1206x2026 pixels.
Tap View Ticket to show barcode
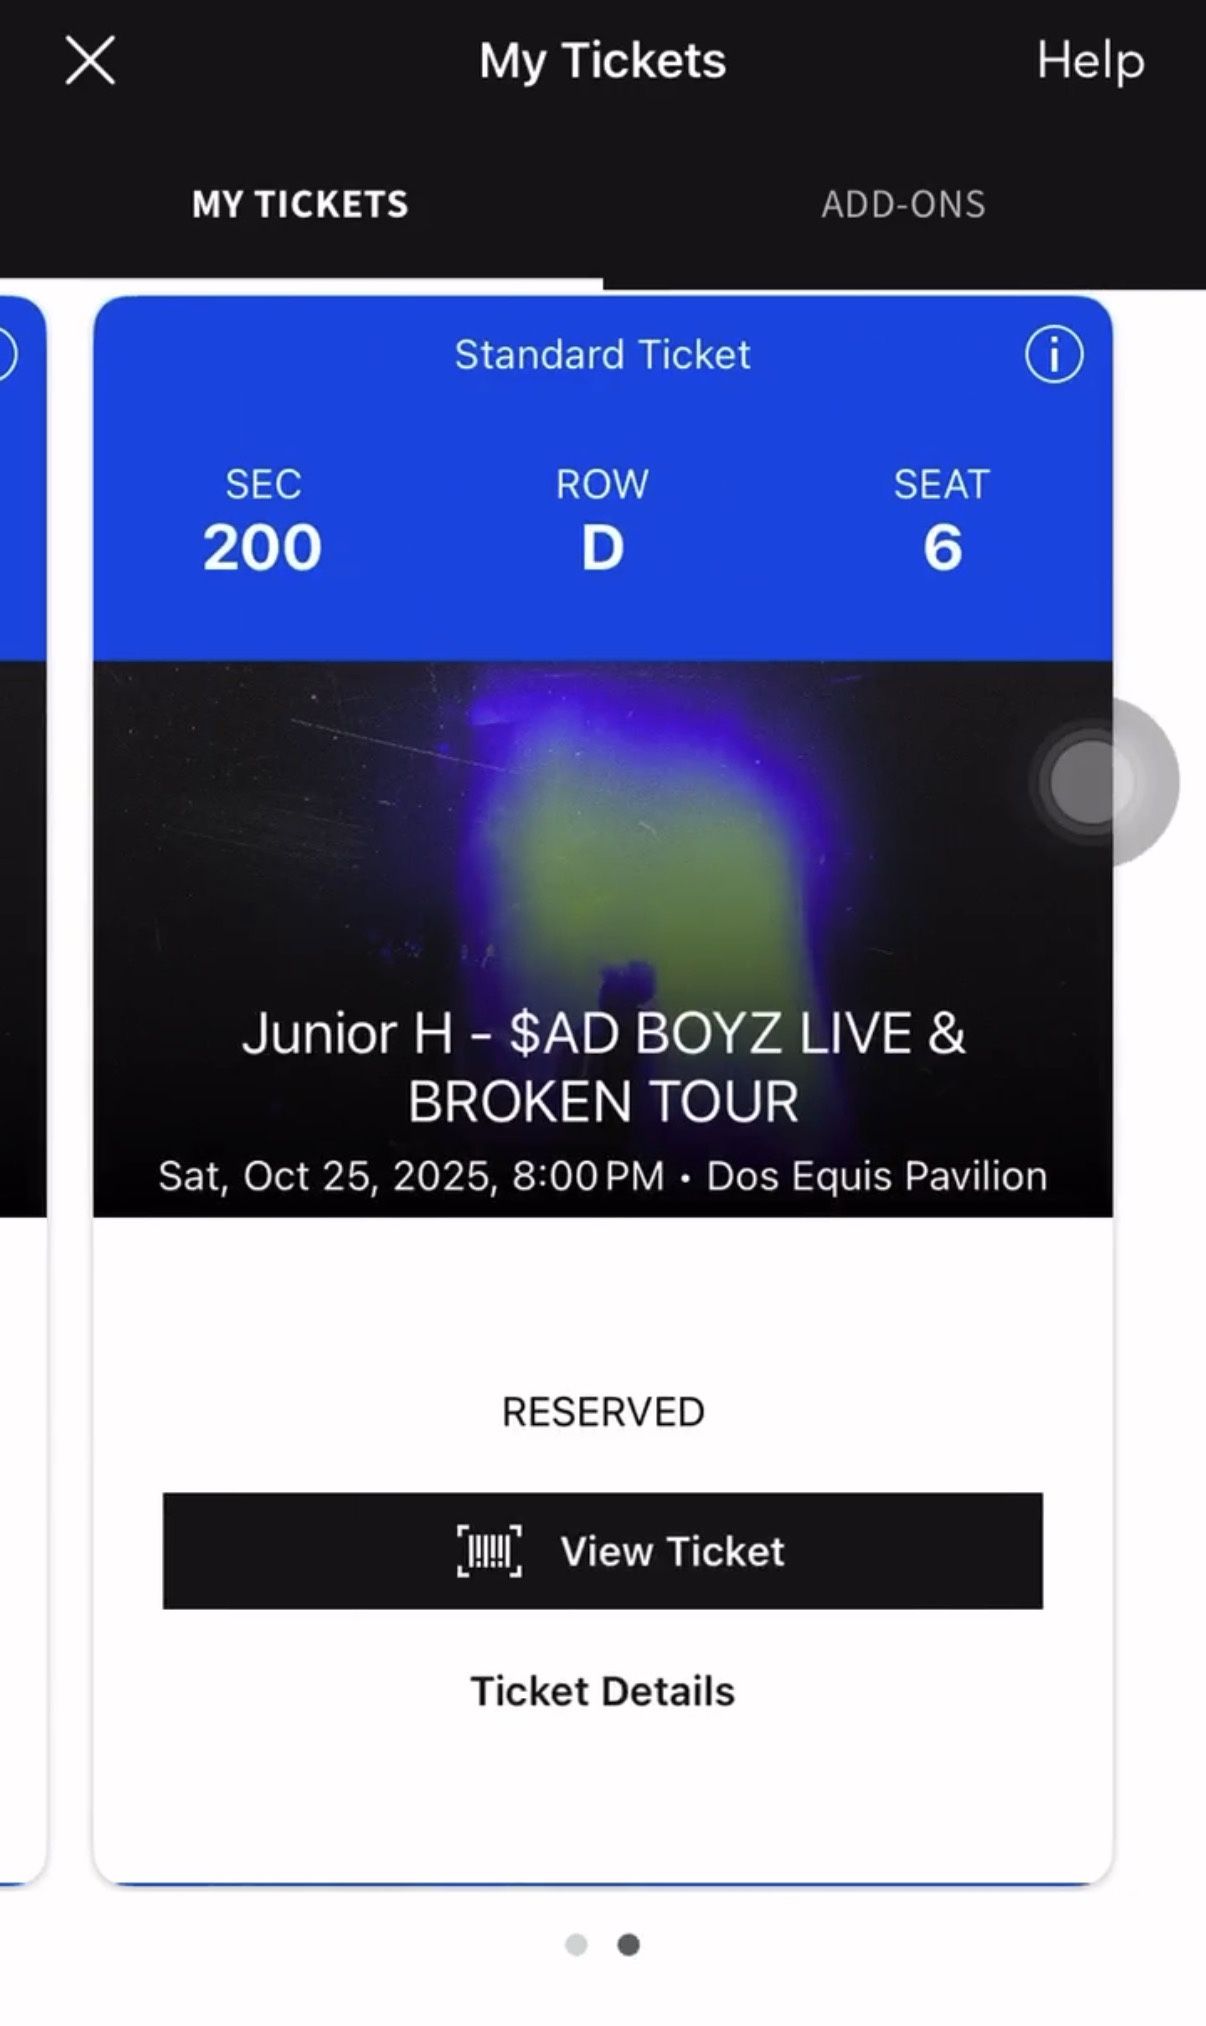pos(603,1551)
